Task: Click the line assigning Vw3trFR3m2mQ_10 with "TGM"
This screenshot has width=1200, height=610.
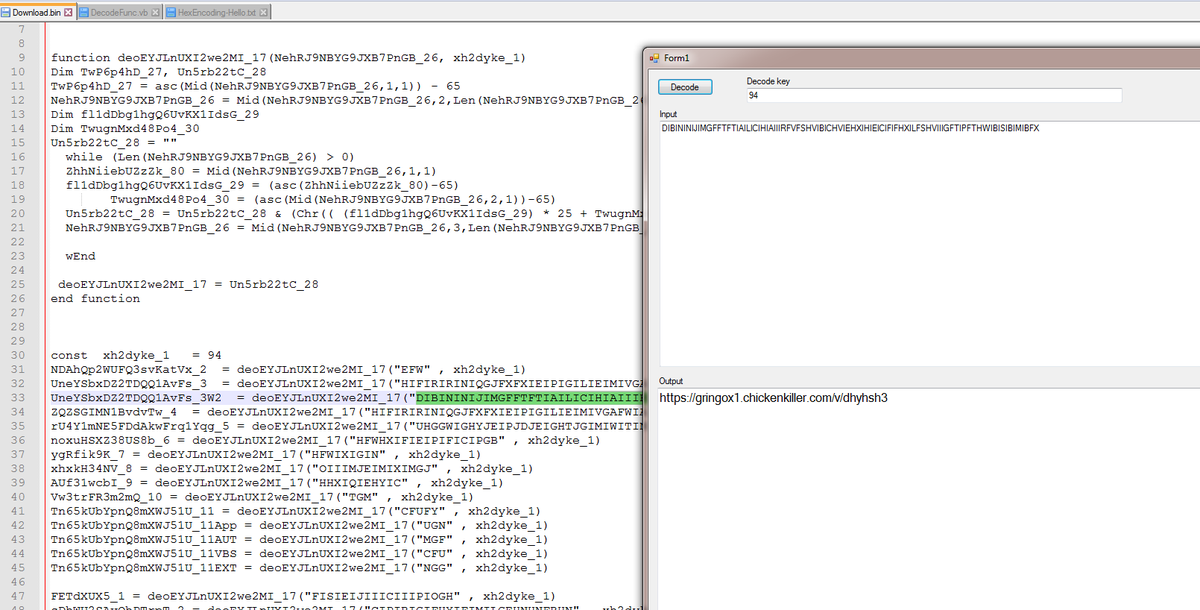Action: point(262,496)
